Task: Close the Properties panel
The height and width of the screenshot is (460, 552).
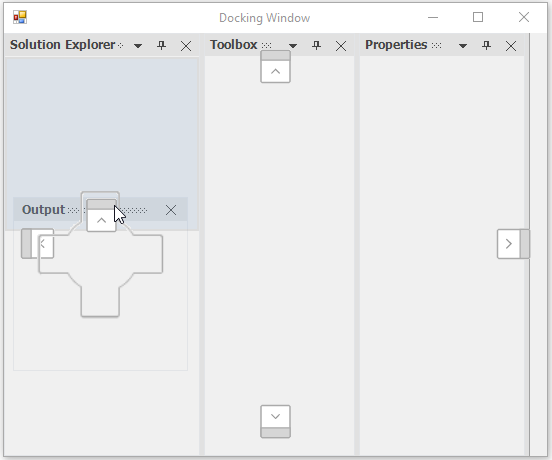Action: [511, 46]
